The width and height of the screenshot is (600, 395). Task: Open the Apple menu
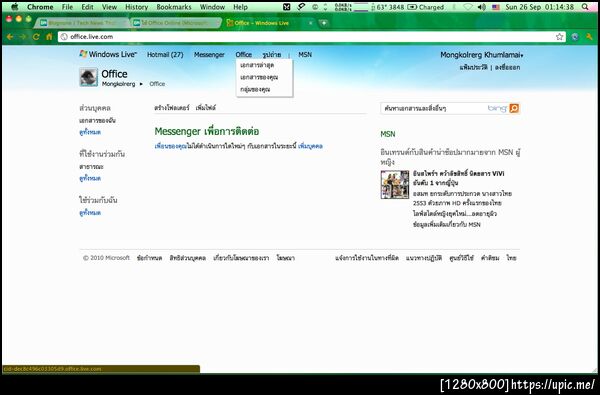(x=14, y=7)
